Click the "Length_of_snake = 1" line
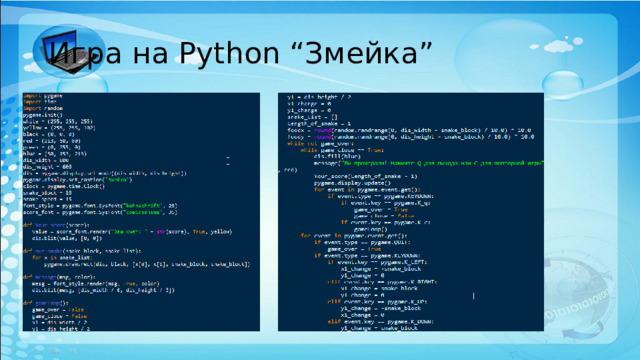 [319, 124]
